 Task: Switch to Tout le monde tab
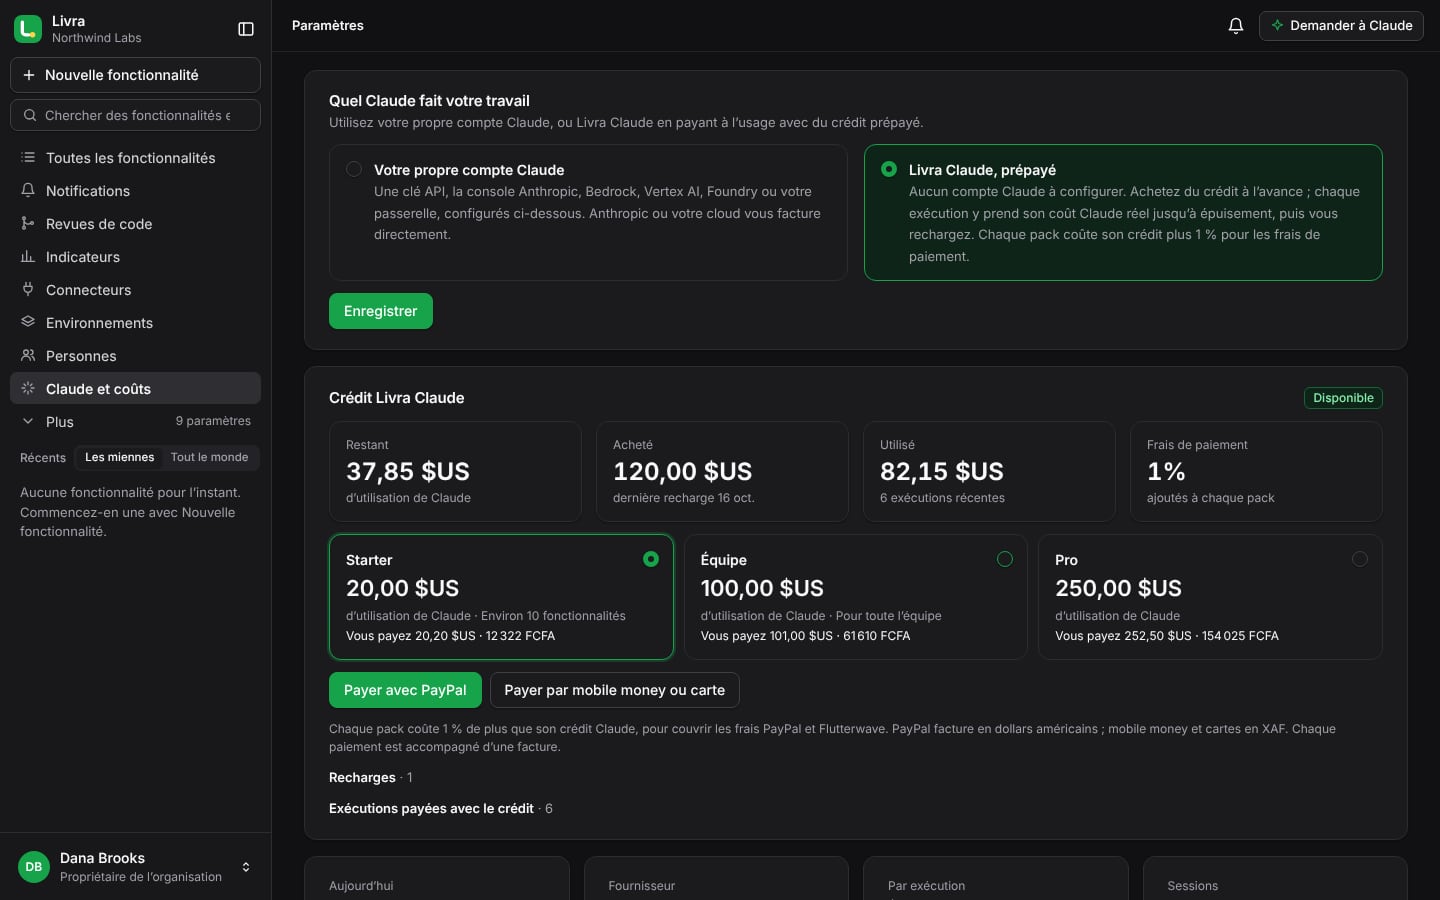[x=209, y=457]
